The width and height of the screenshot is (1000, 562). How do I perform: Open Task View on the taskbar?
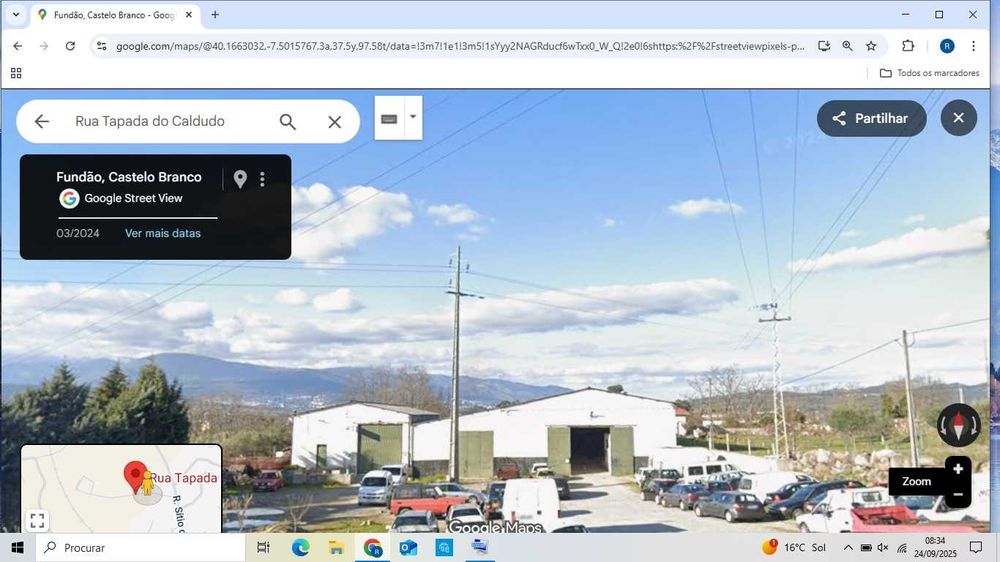(263, 547)
